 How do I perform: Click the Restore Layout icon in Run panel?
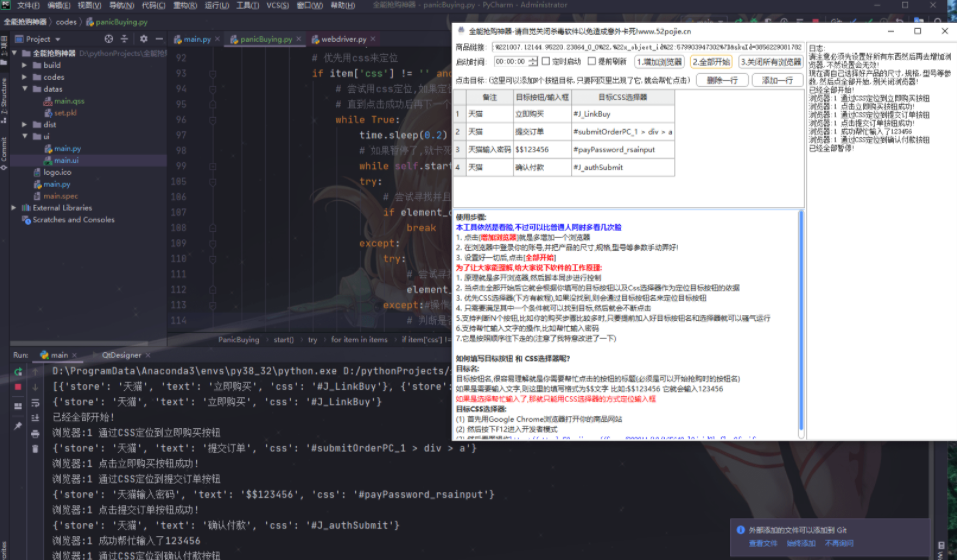click(x=18, y=406)
